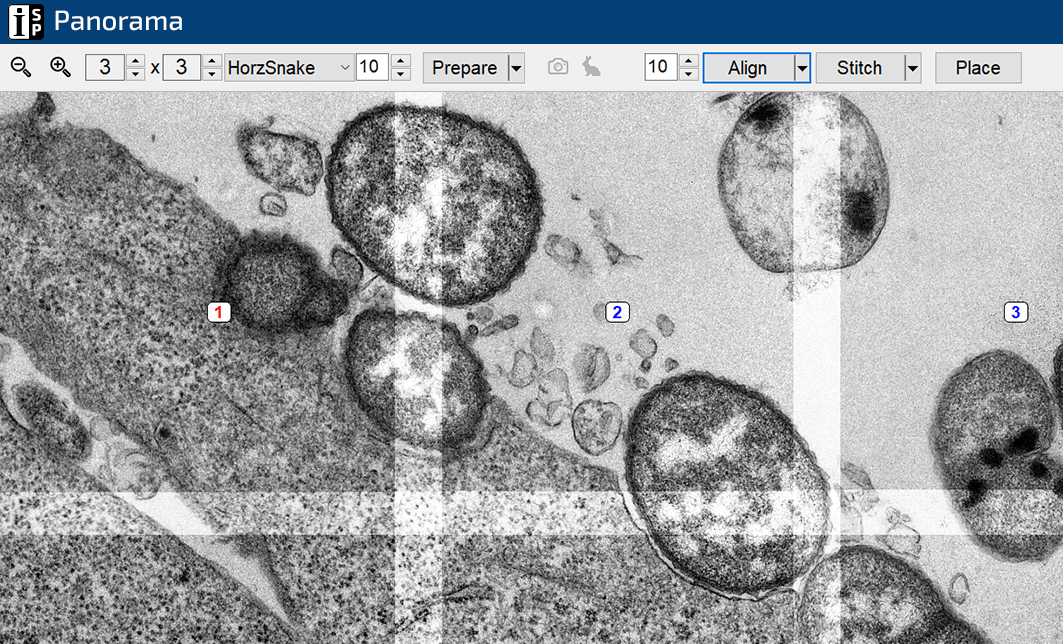Click the overlap value field beside HorzSnake
1063x644 pixels.
tap(372, 68)
